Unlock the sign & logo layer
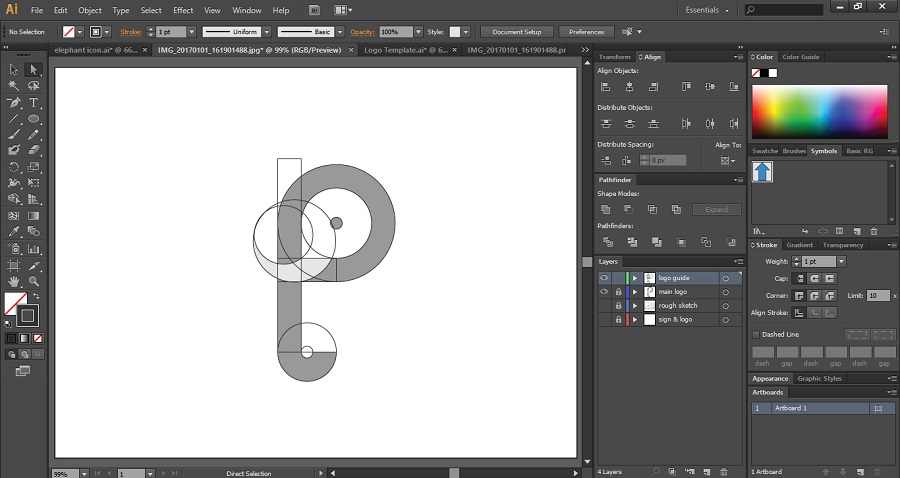Image resolution: width=900 pixels, height=478 pixels. point(618,320)
